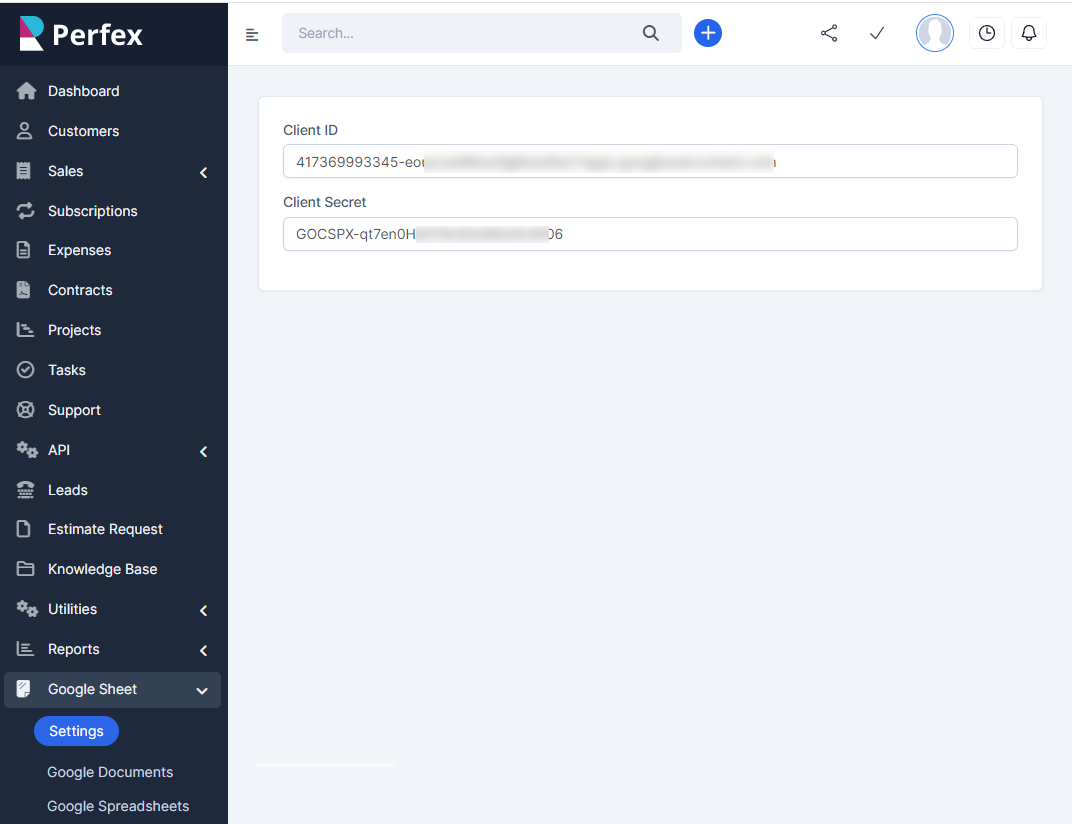
Task: Expand the API submenu arrow
Action: (x=203, y=451)
